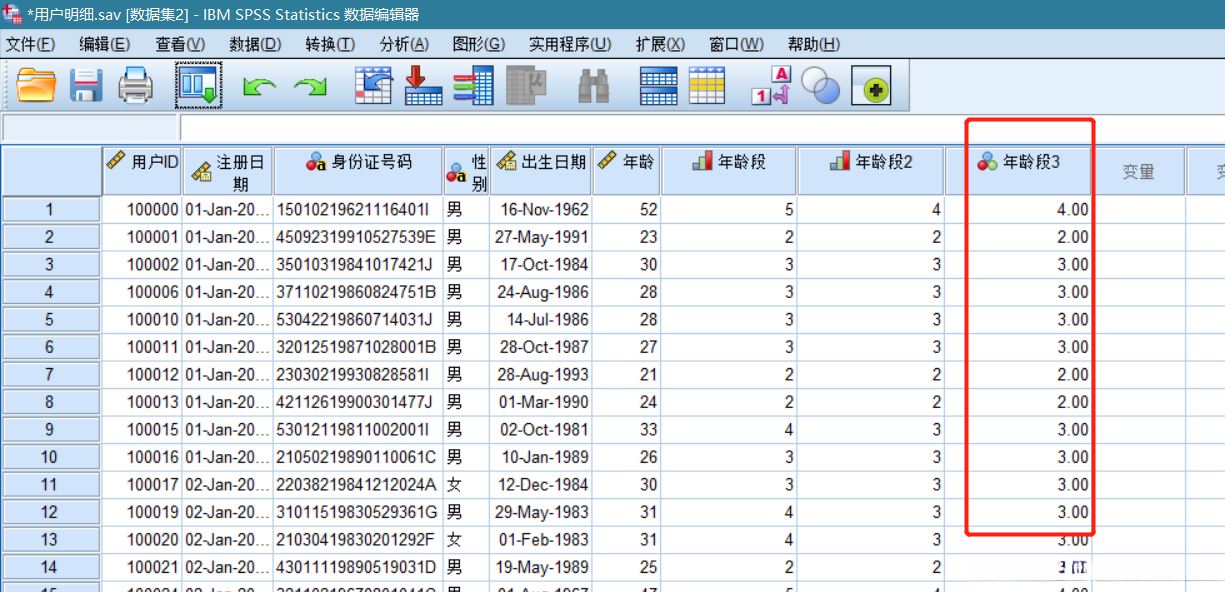Select the 年龄段 column header
1225x592 pixels.
pyautogui.click(x=729, y=171)
